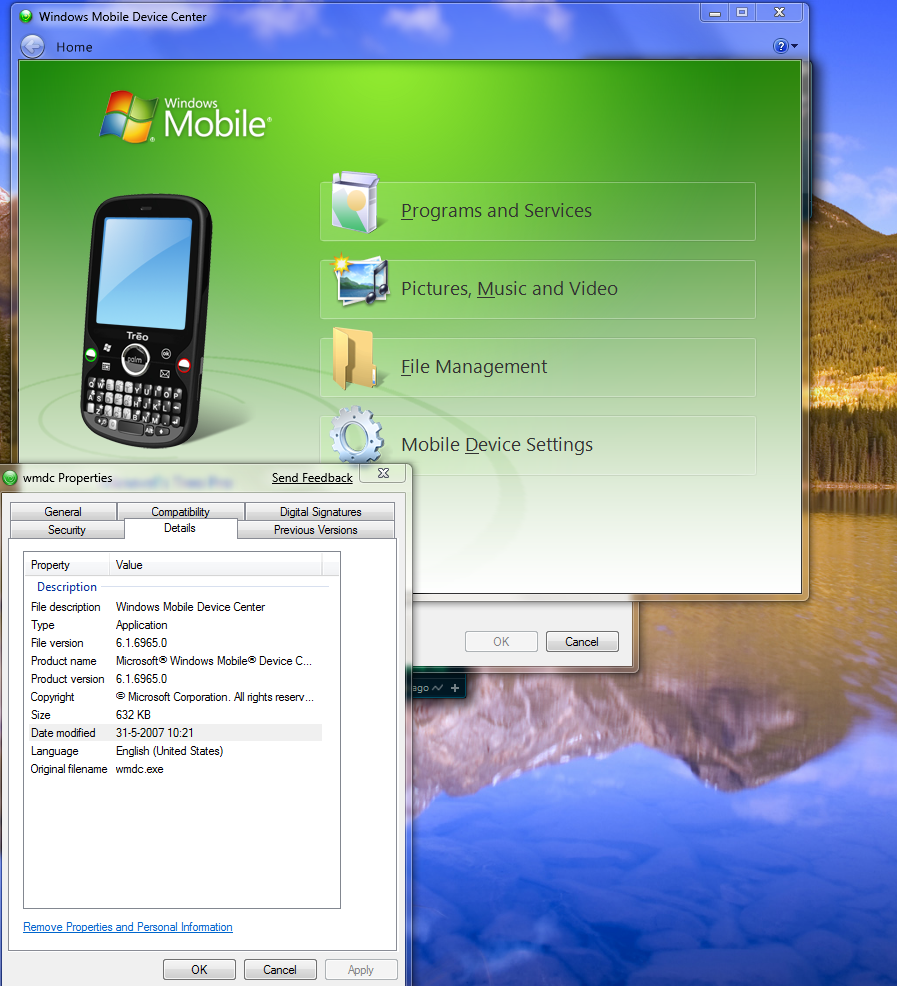
Task: Click the Description group header
Action: coord(67,587)
